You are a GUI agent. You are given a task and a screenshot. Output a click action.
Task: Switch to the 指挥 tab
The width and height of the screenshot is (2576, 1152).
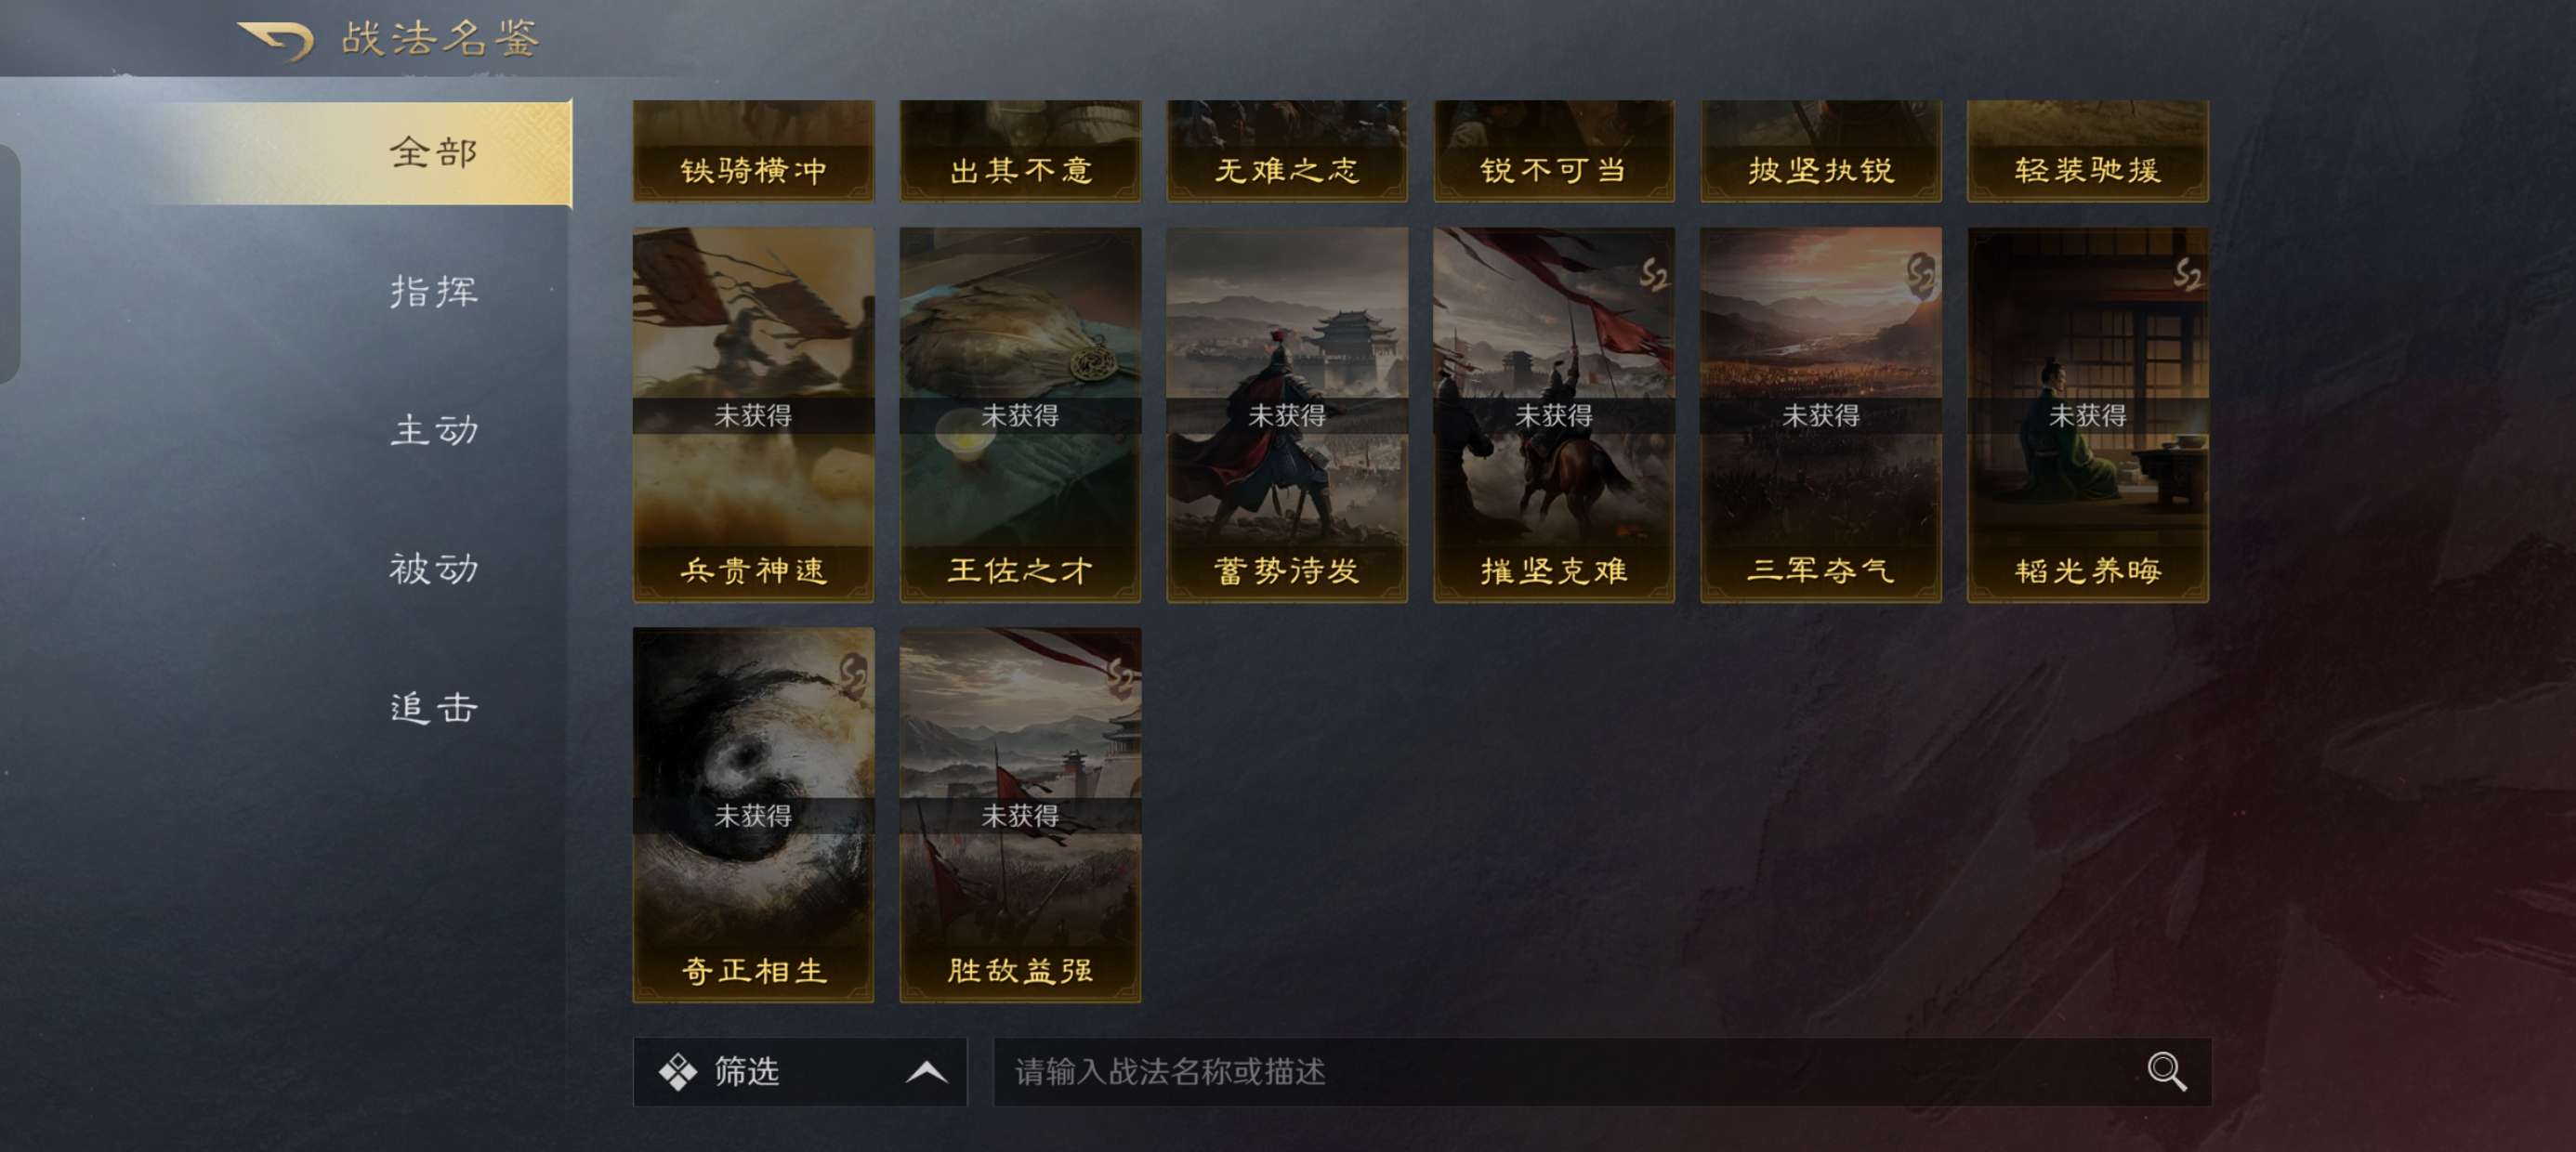coord(434,291)
